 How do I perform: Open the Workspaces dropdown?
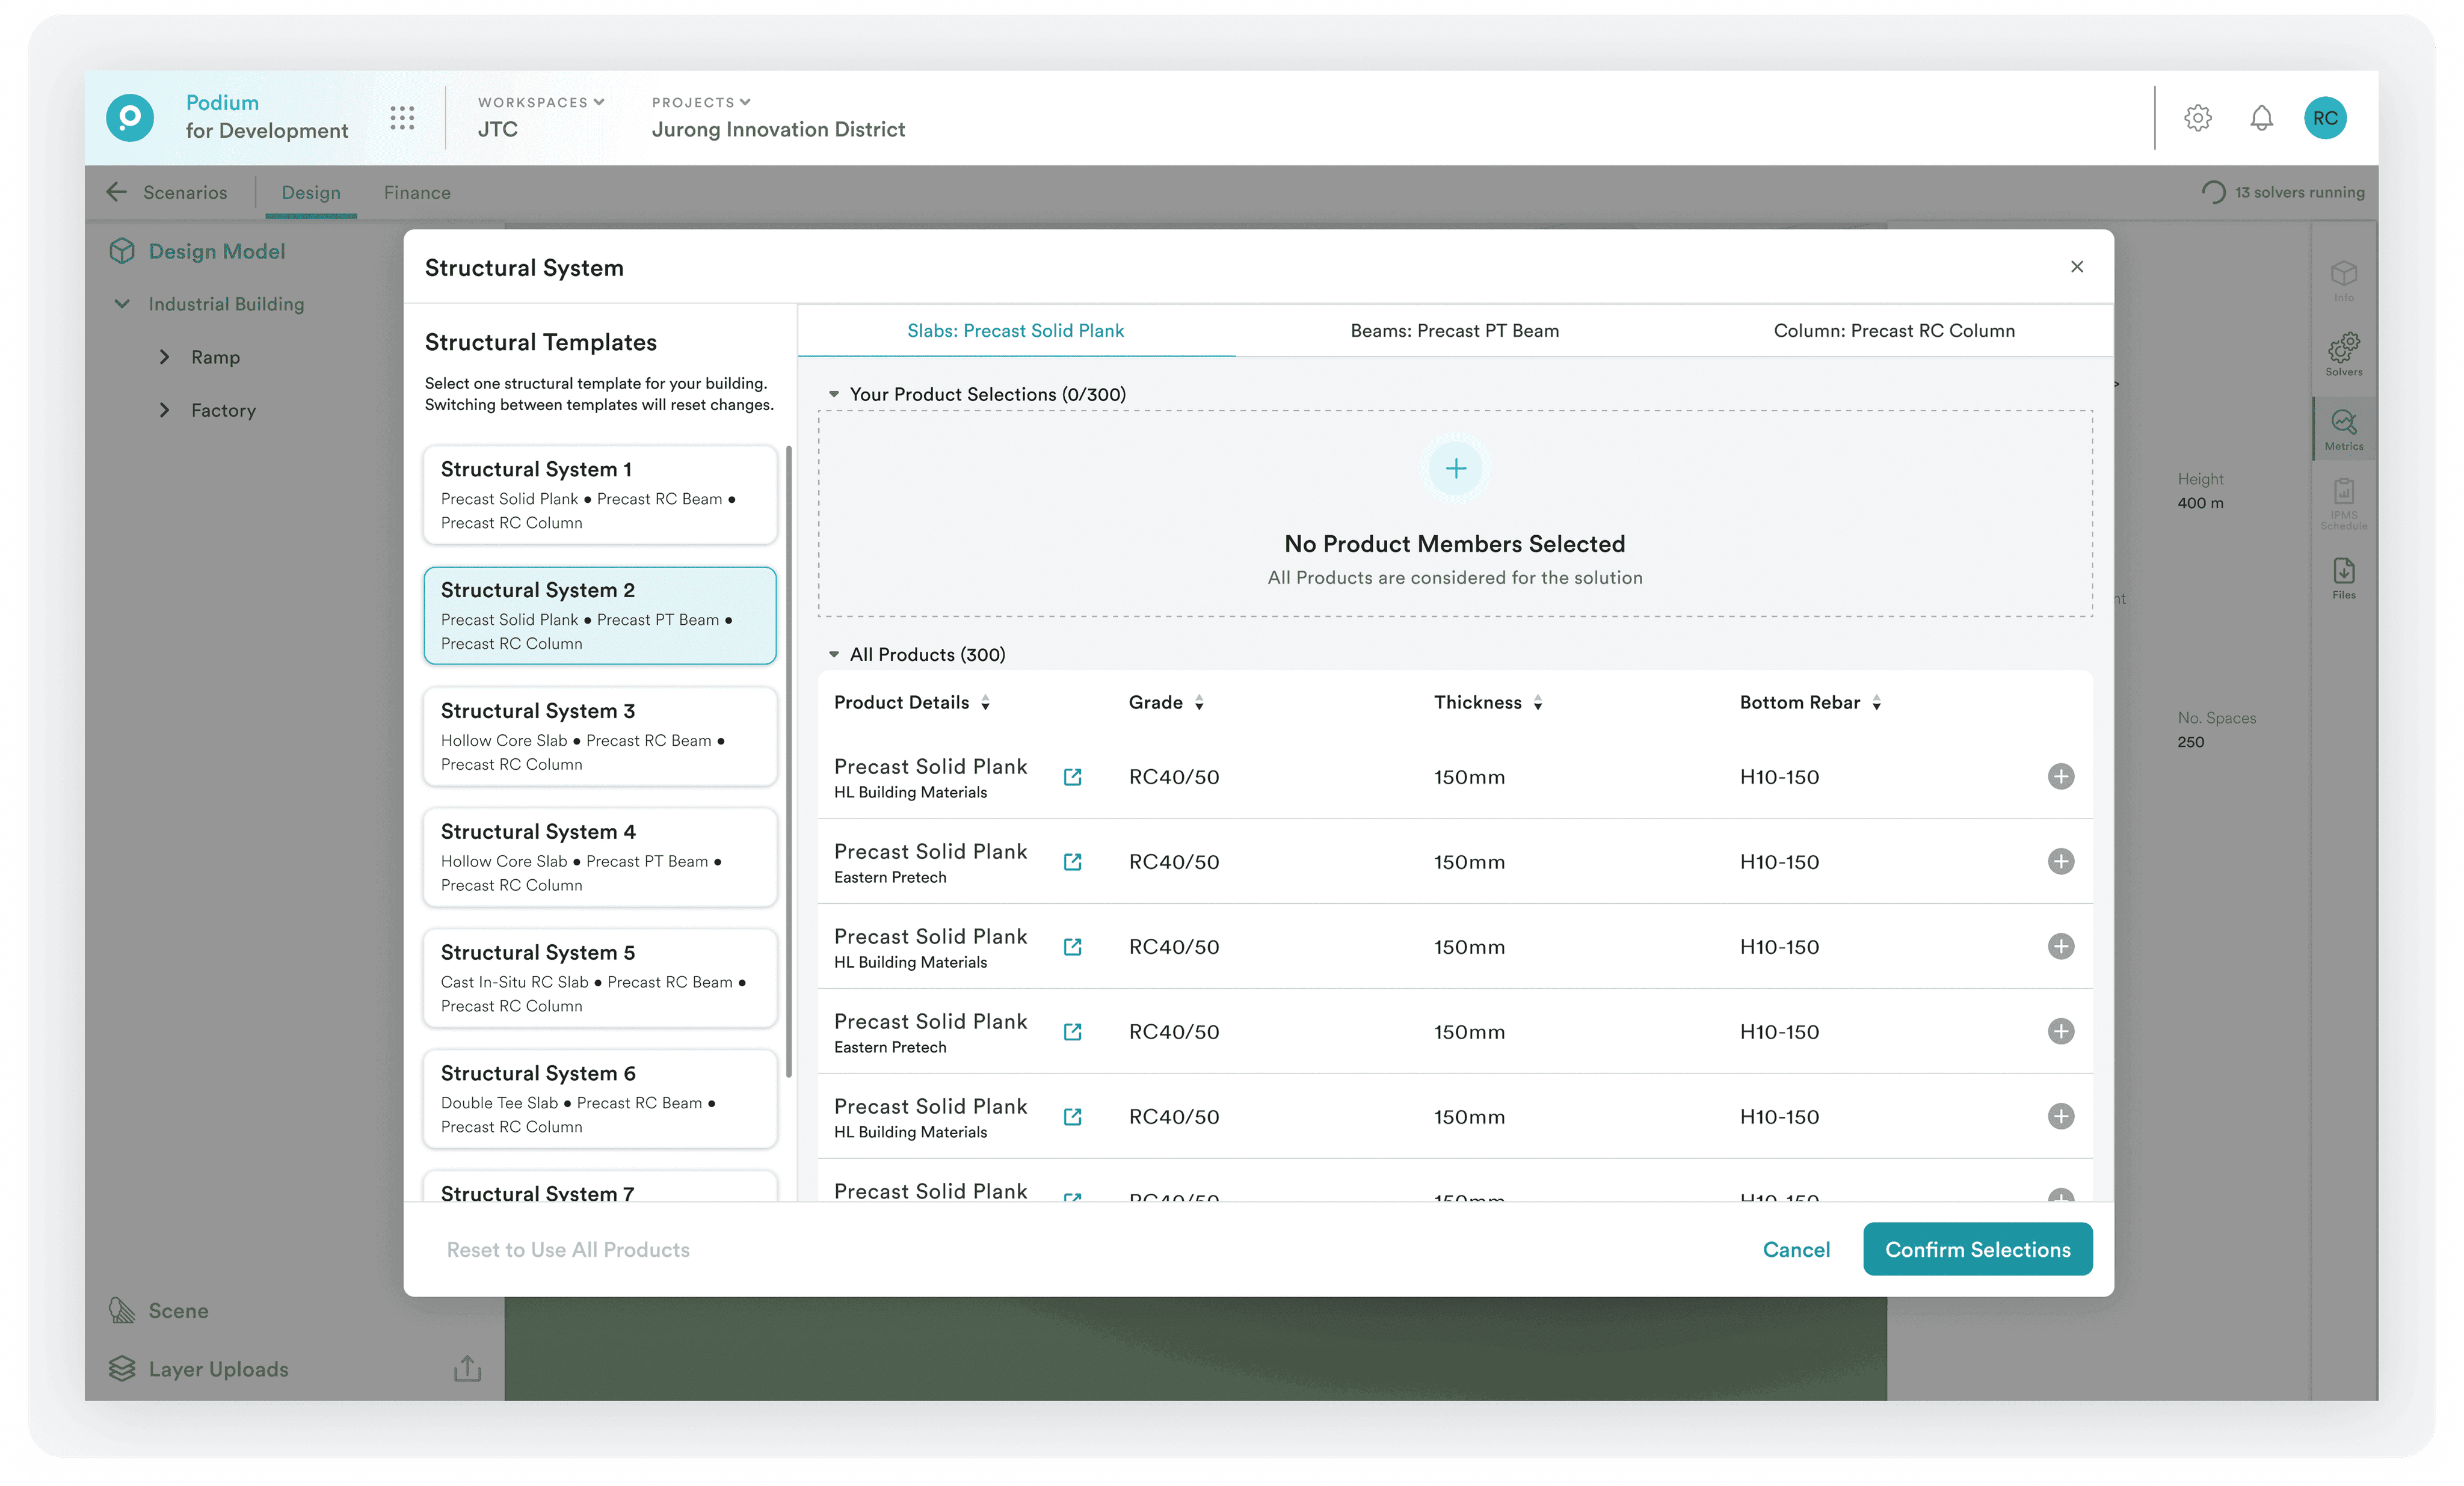(x=541, y=102)
